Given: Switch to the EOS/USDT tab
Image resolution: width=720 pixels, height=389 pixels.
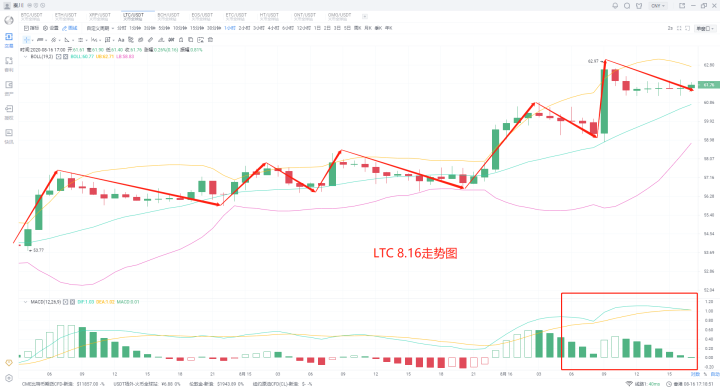Looking at the screenshot, I should coord(202,17).
